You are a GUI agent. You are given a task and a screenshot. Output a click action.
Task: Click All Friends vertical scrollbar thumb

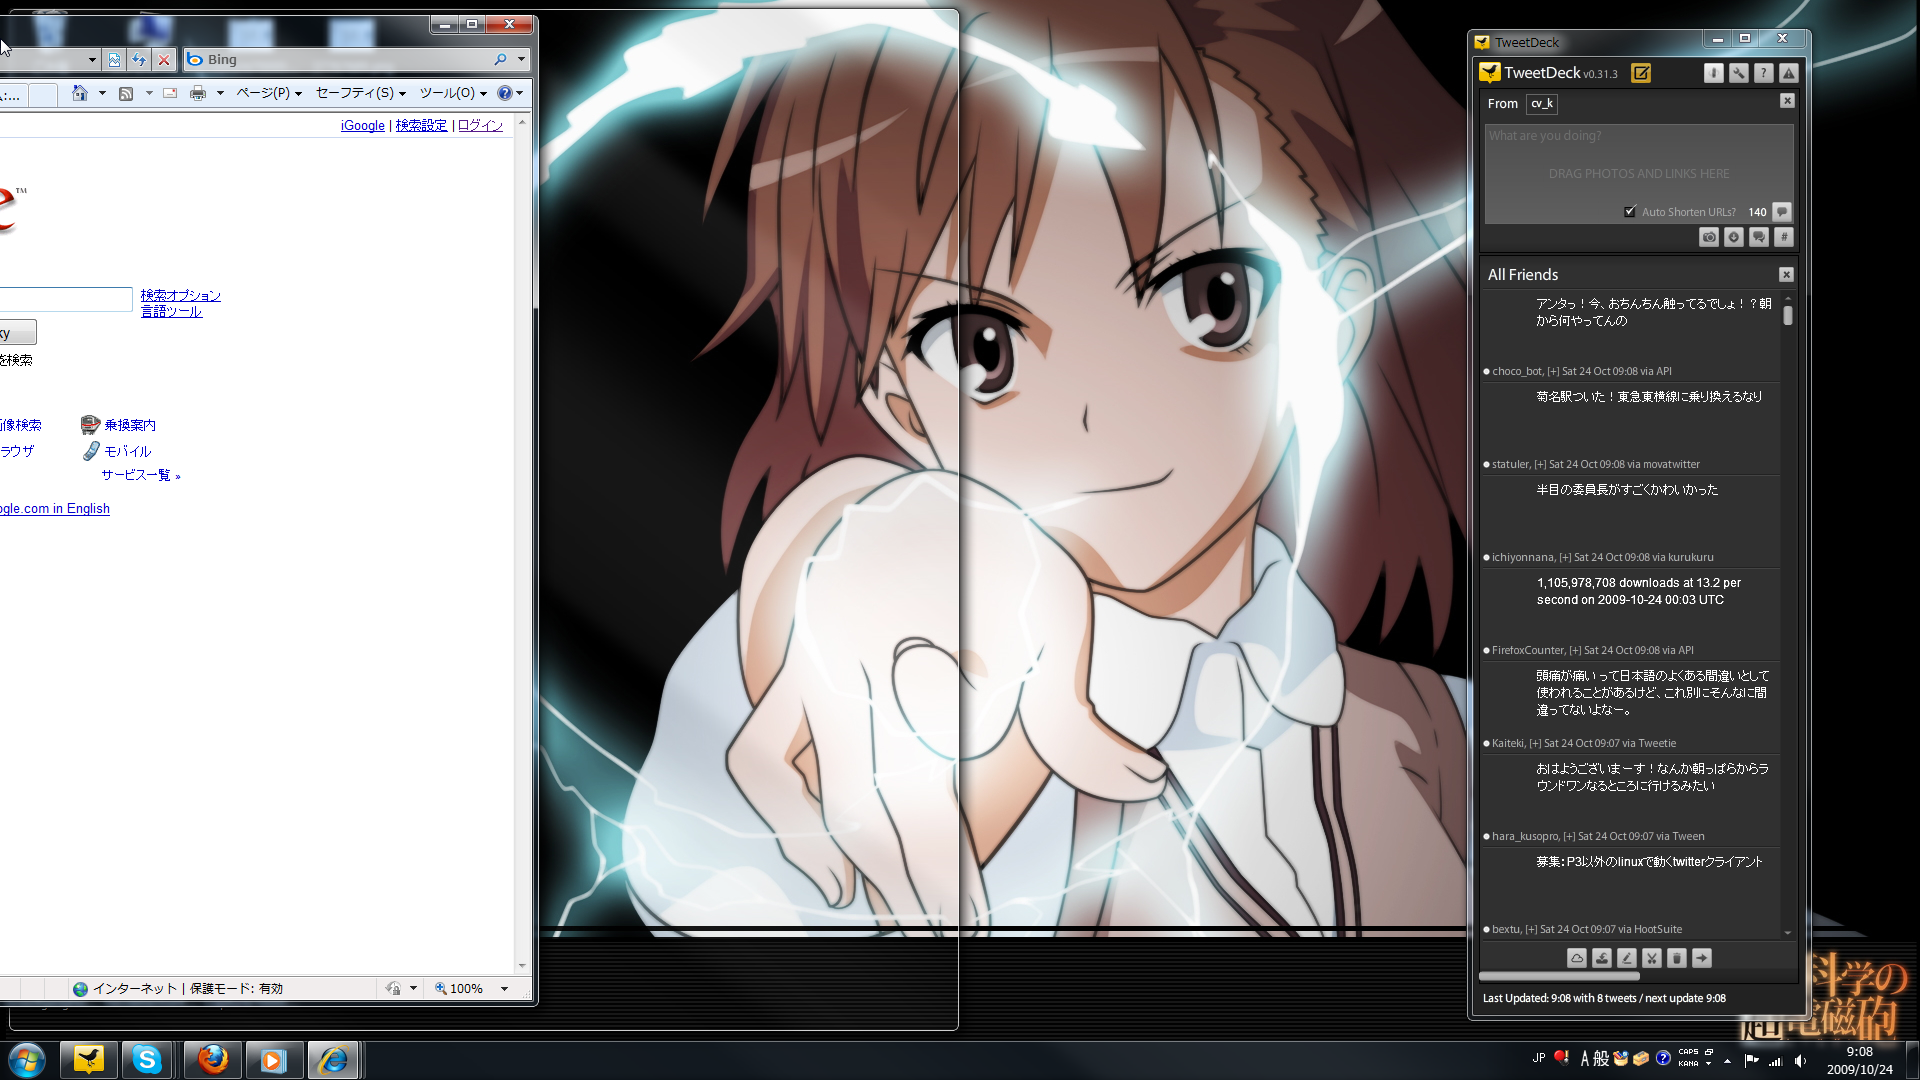(1788, 315)
